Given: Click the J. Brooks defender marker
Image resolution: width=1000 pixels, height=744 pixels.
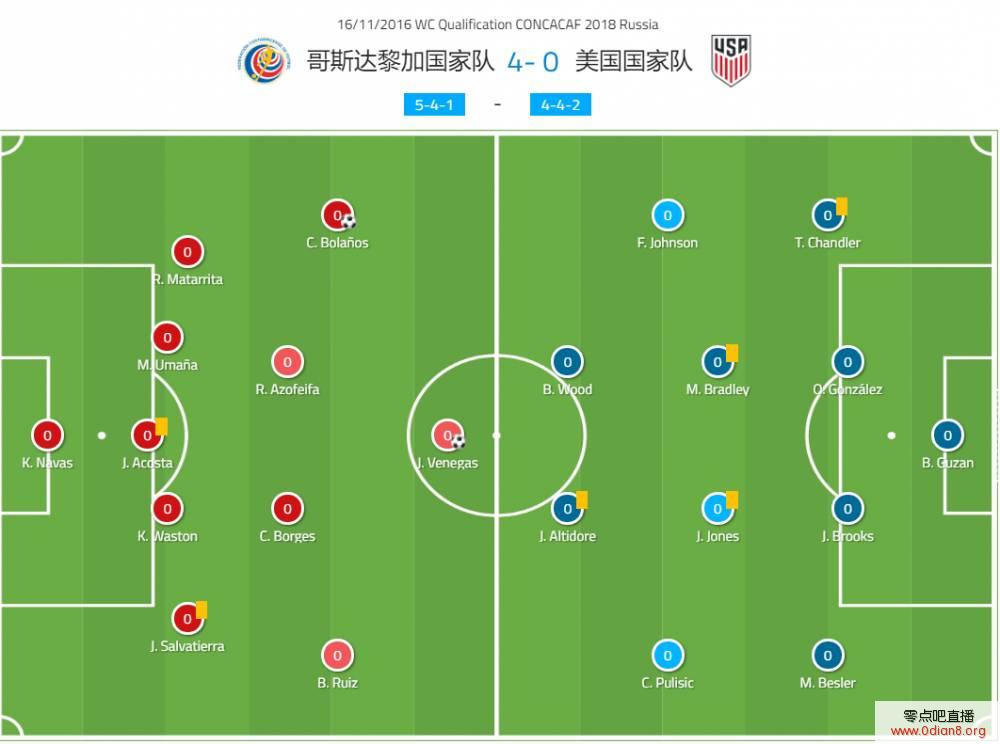Looking at the screenshot, I should (847, 508).
